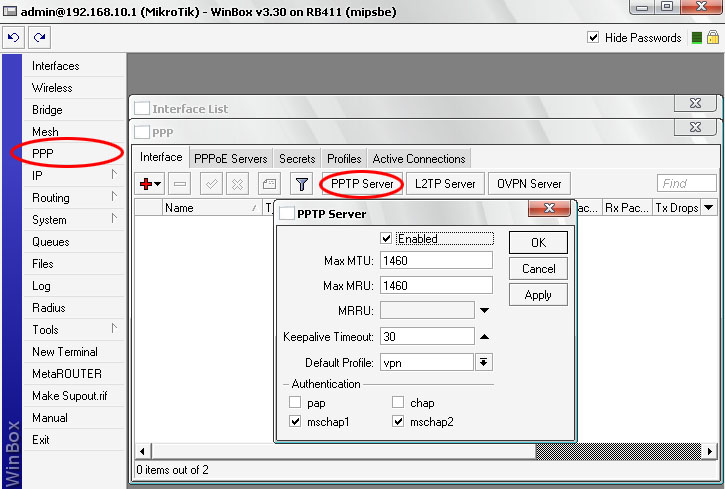Open Mesh in the sidebar menu
The image size is (725, 489).
(x=74, y=132)
